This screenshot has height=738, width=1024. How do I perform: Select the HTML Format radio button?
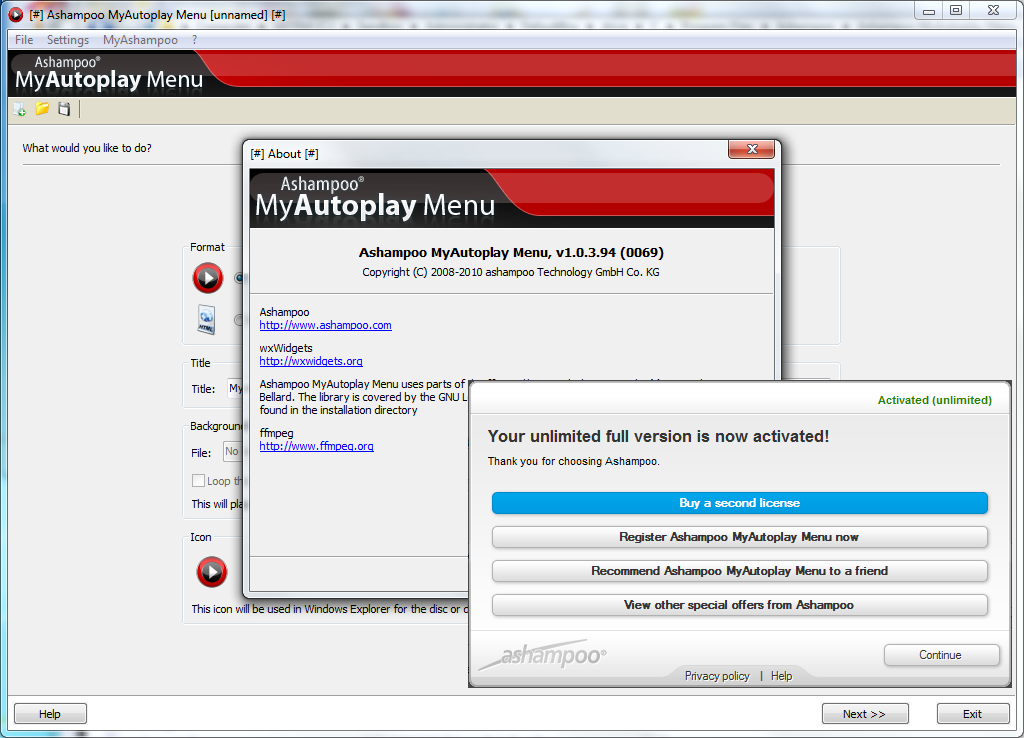[x=239, y=320]
